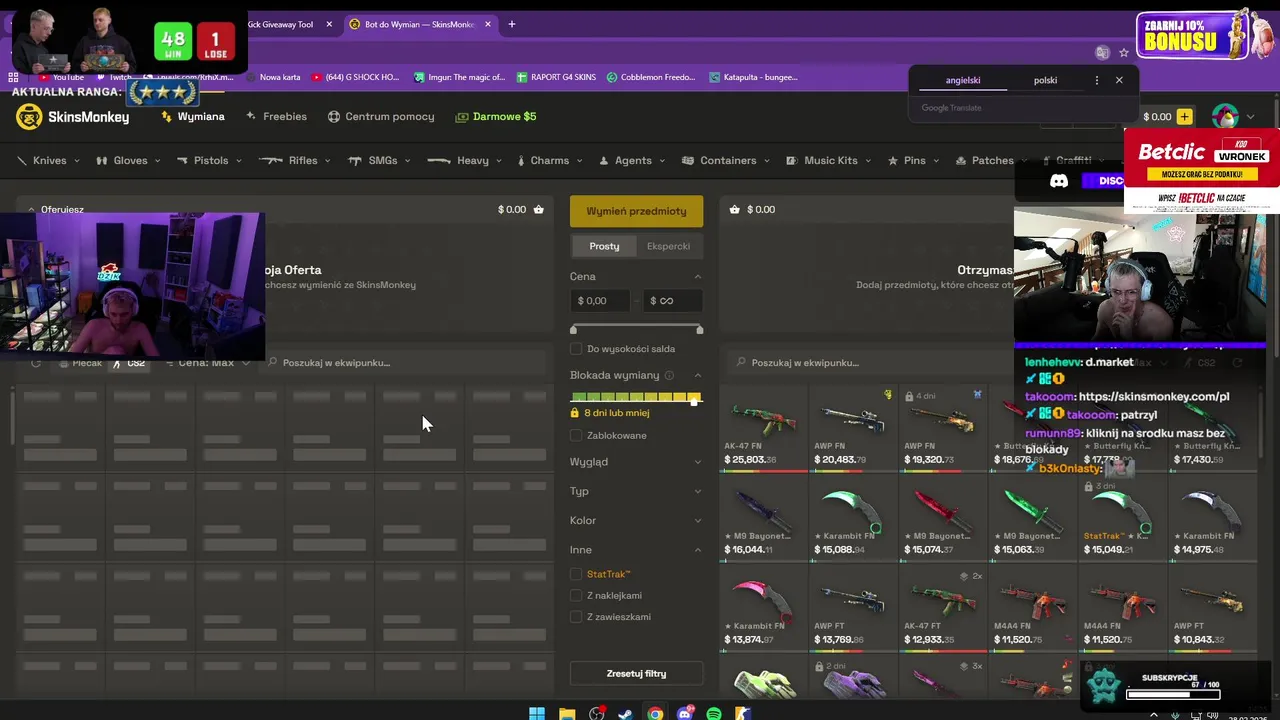Open the Rifles category dropdown
The image size is (1280, 720).
295,160
